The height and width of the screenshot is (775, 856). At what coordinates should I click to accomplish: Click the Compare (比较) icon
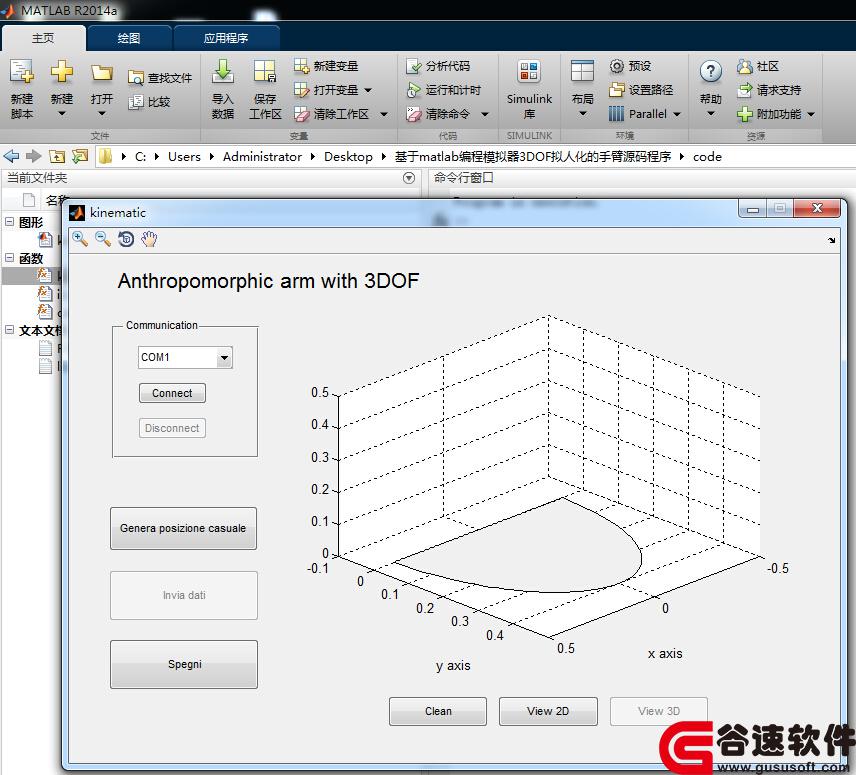pyautogui.click(x=135, y=102)
